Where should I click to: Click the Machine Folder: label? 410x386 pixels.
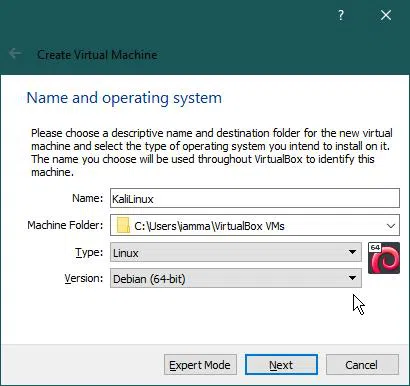pos(65,225)
